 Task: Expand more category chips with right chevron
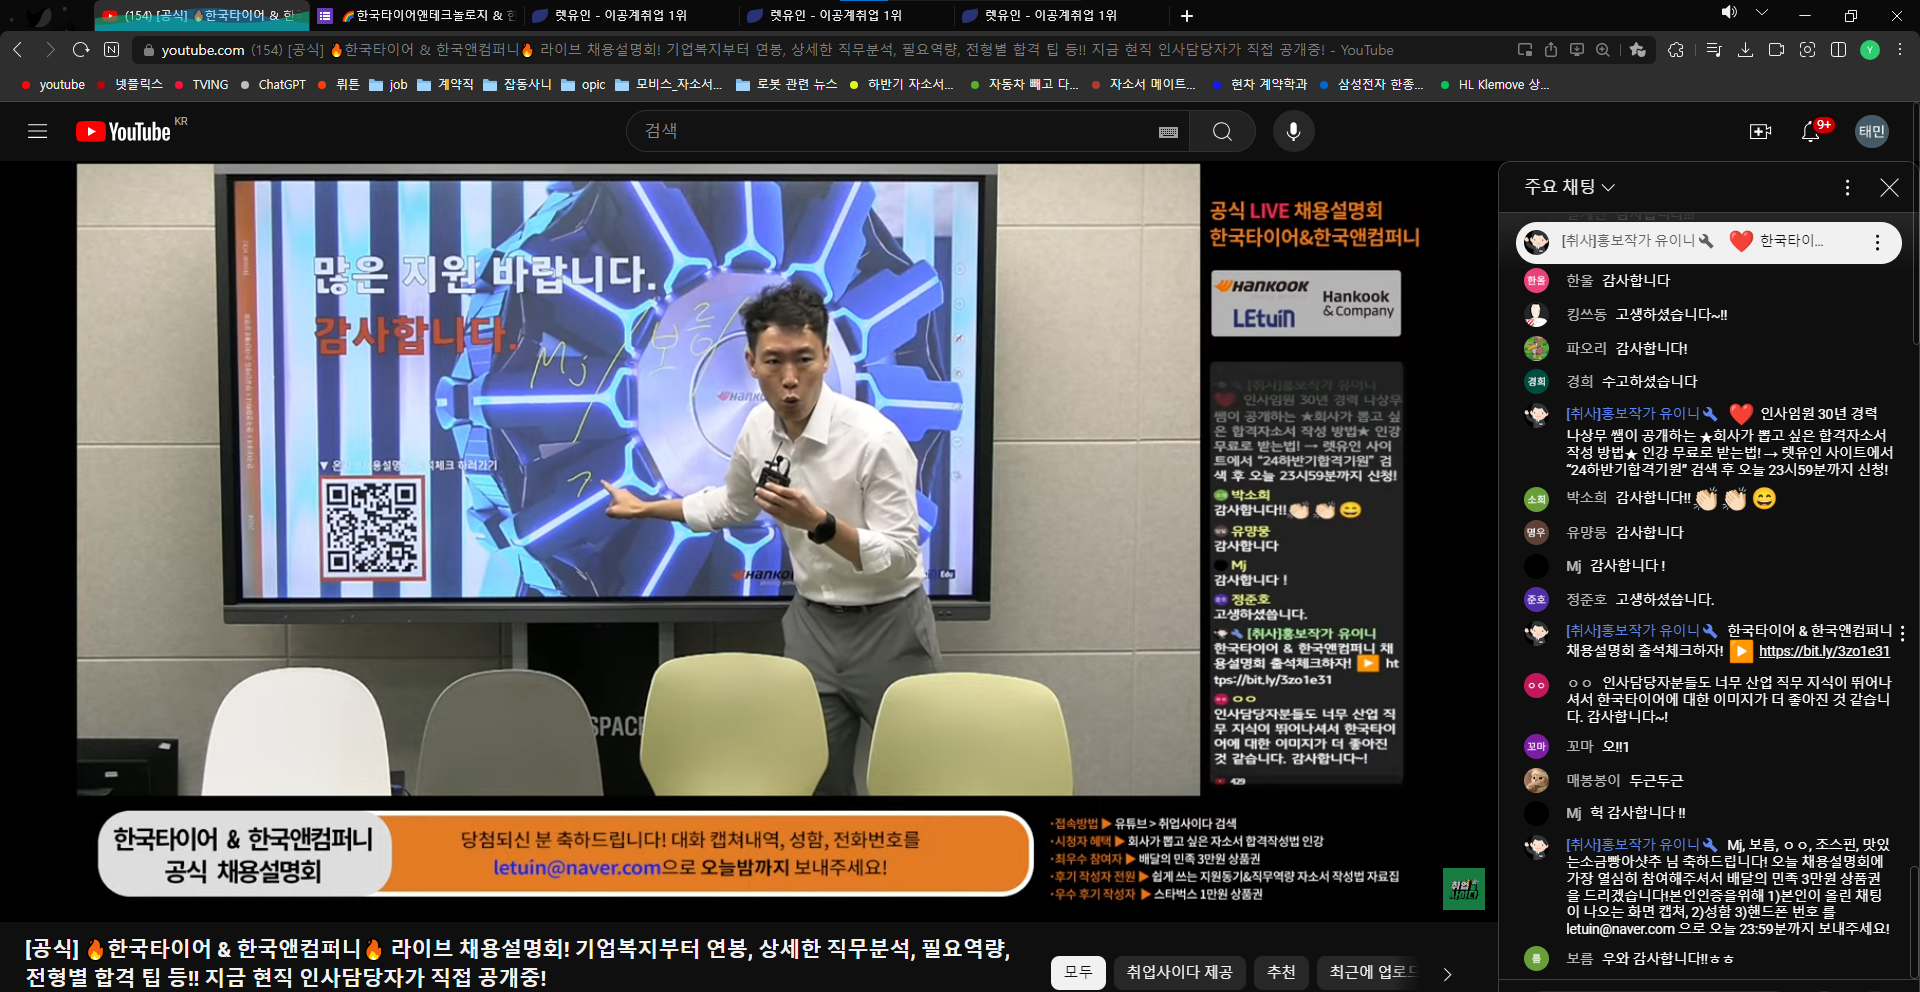tap(1447, 973)
